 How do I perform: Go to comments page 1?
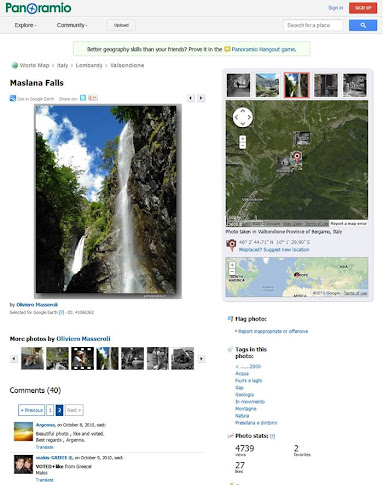[x=50, y=410]
